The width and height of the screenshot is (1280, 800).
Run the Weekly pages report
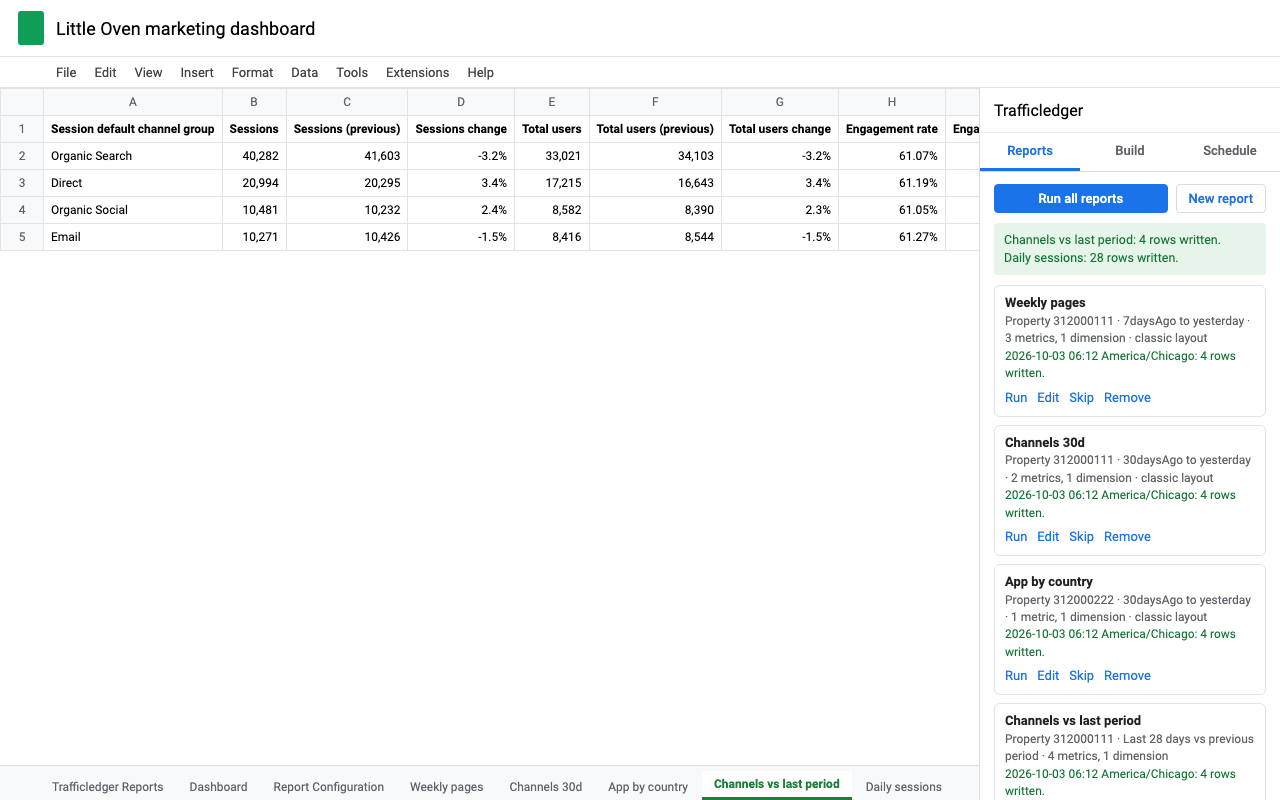pos(1016,397)
